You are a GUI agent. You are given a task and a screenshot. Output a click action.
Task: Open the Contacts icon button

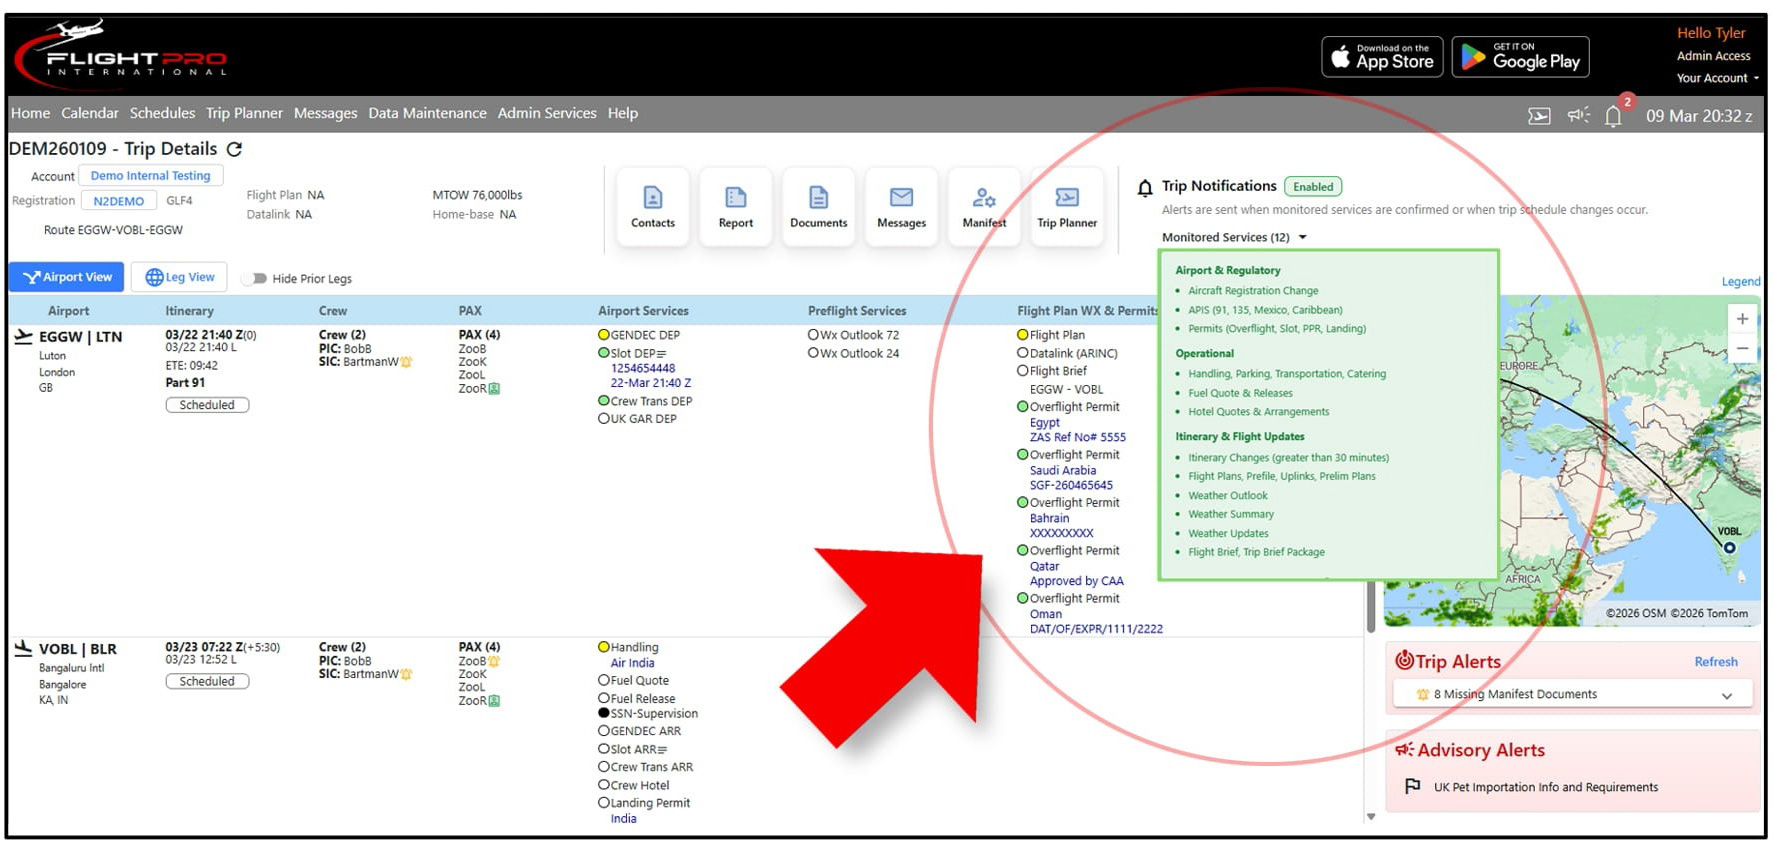[x=652, y=207]
